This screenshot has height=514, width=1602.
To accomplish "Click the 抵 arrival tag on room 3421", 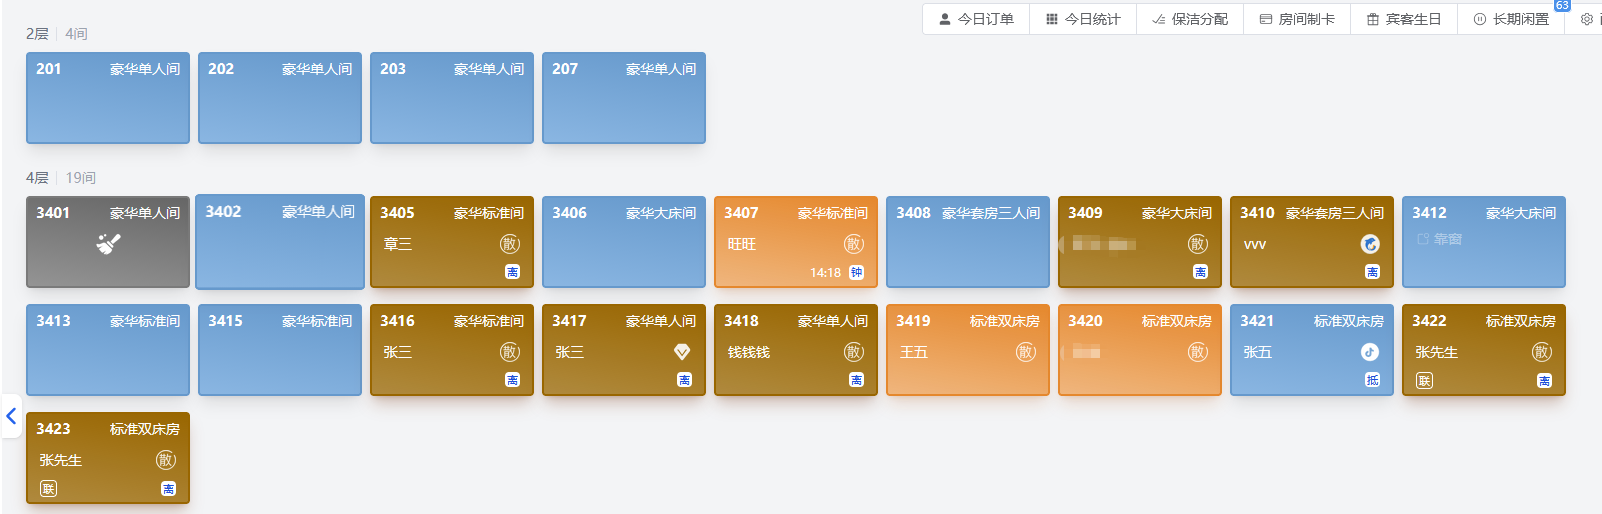I will click(x=1372, y=380).
